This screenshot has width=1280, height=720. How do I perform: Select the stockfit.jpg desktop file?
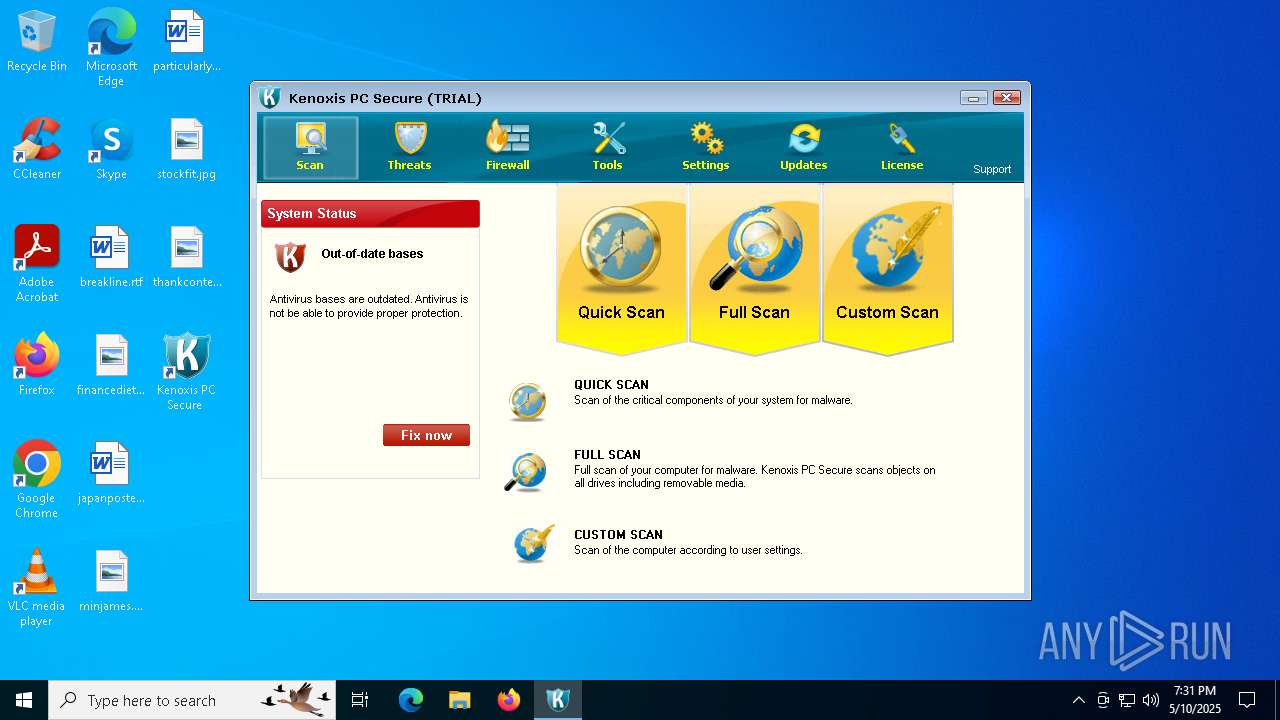pyautogui.click(x=186, y=150)
